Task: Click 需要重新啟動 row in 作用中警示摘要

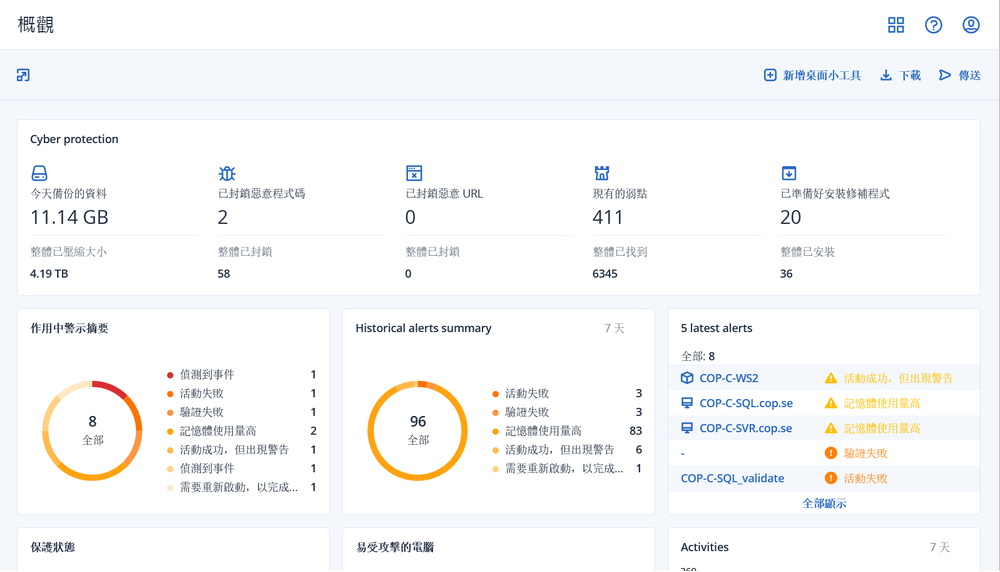Action: pyautogui.click(x=241, y=487)
